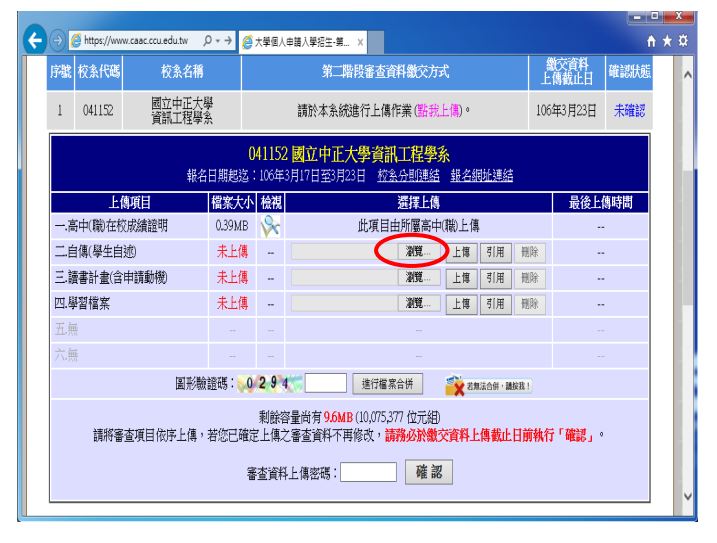Screen dimensions: 717x543
Task: Click the 進行檔案合併 button
Action: click(387, 384)
